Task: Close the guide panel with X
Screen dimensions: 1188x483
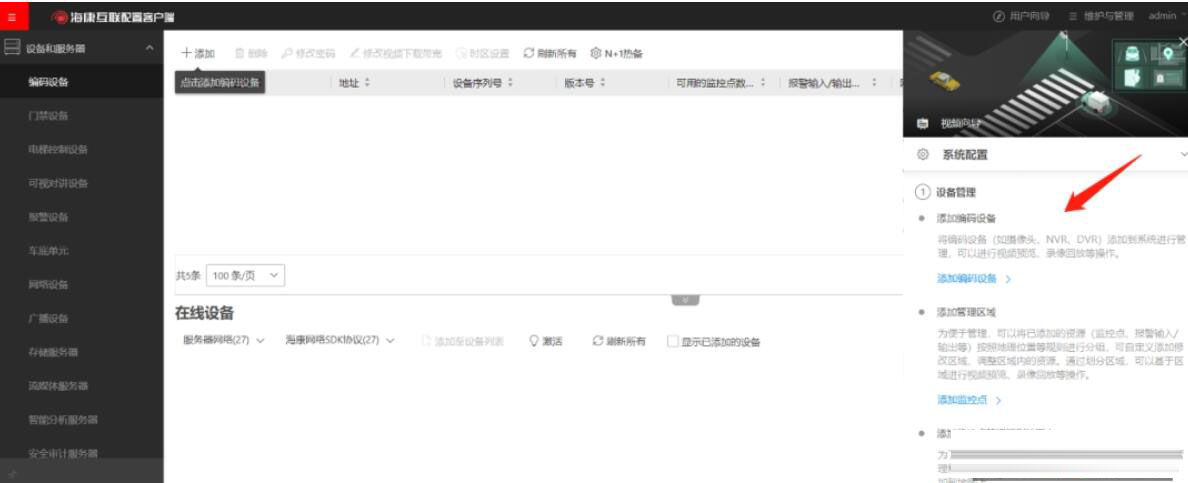Action: point(1182,42)
